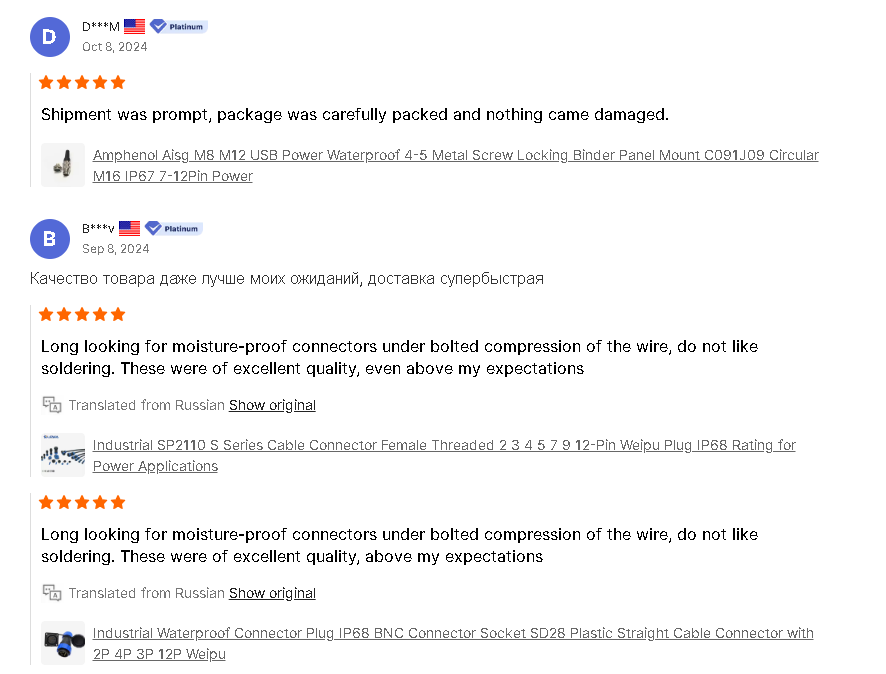Click the D***M reviewer name

click(100, 27)
